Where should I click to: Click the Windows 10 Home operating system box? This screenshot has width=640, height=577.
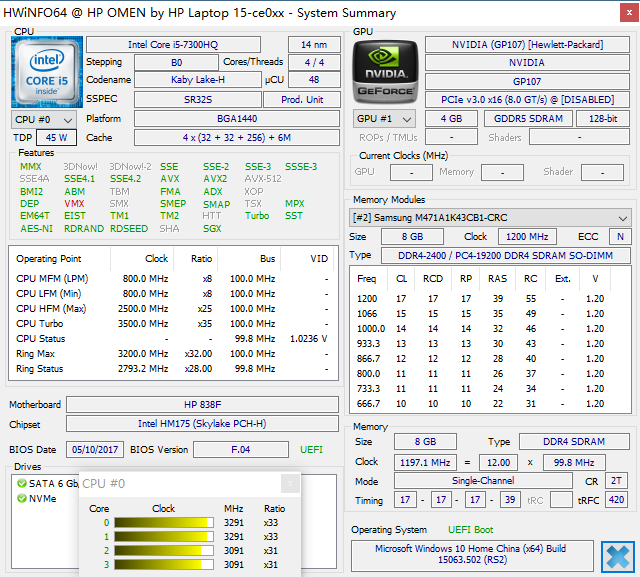(x=470, y=555)
